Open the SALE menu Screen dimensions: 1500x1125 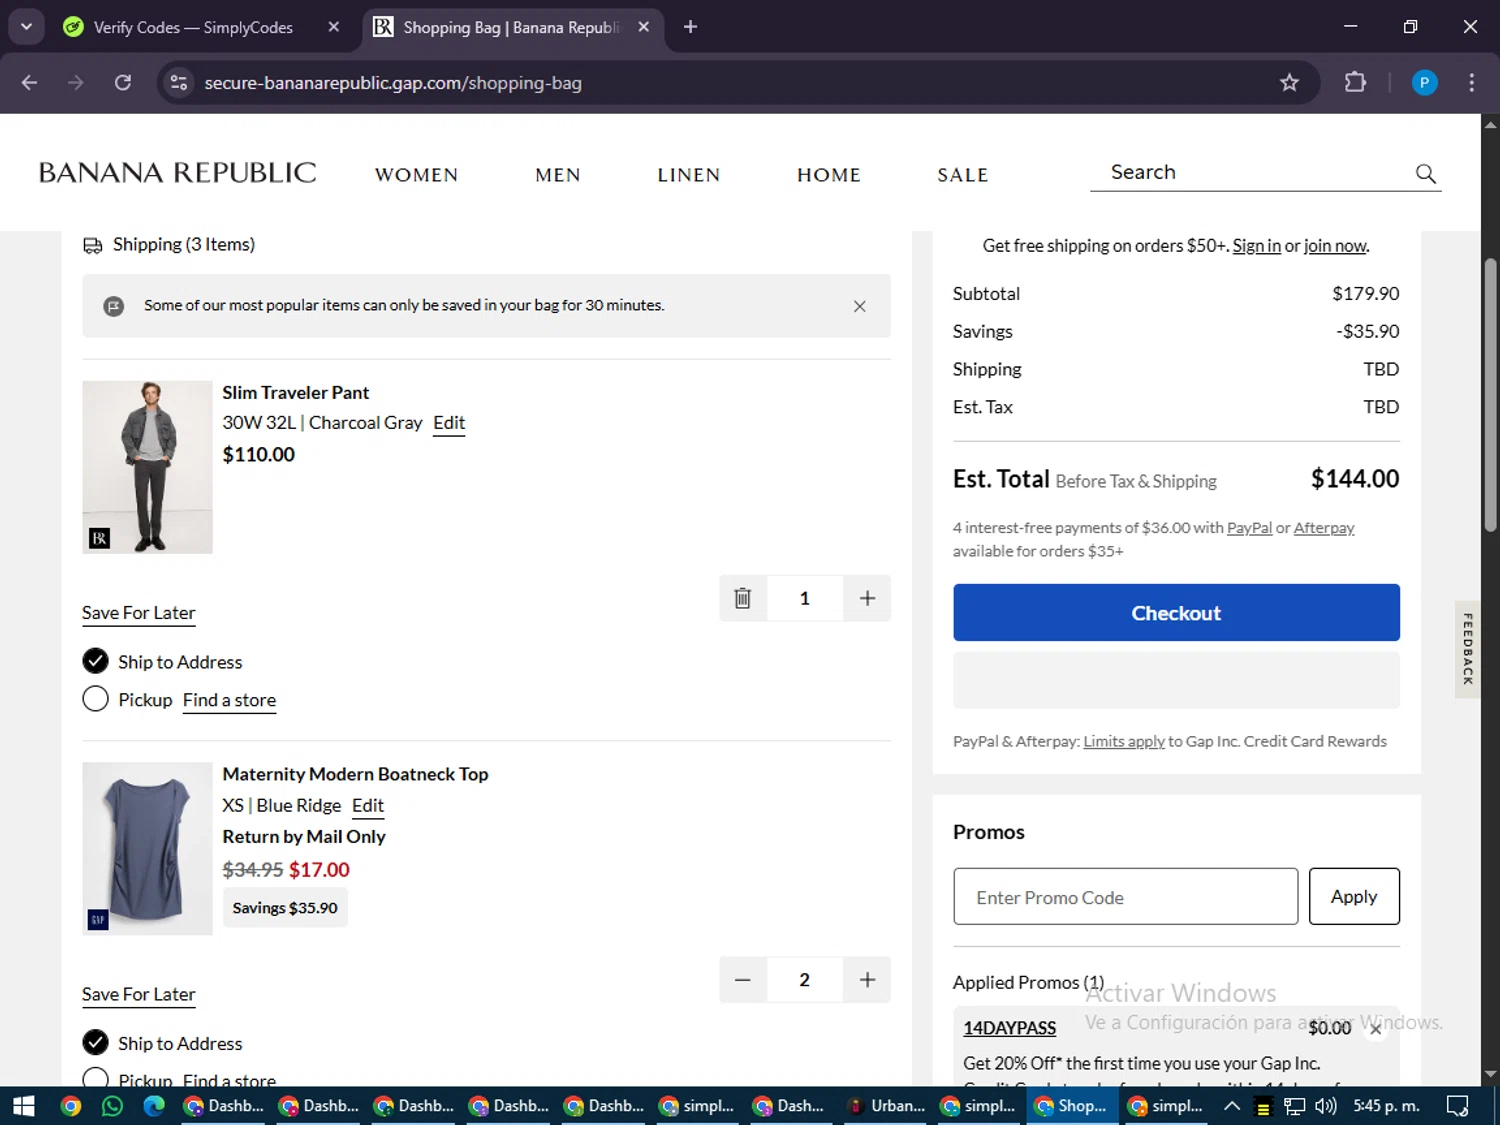[962, 175]
